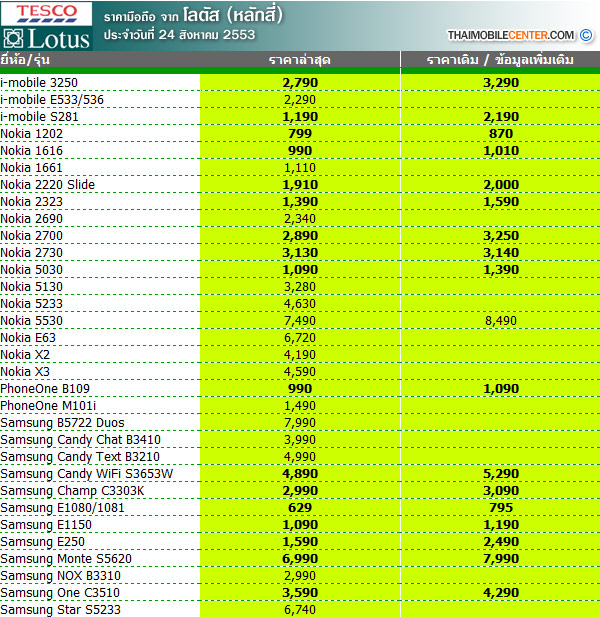Click the 8,490 original price cell
Screen dimensions: 600x617
coord(501,321)
